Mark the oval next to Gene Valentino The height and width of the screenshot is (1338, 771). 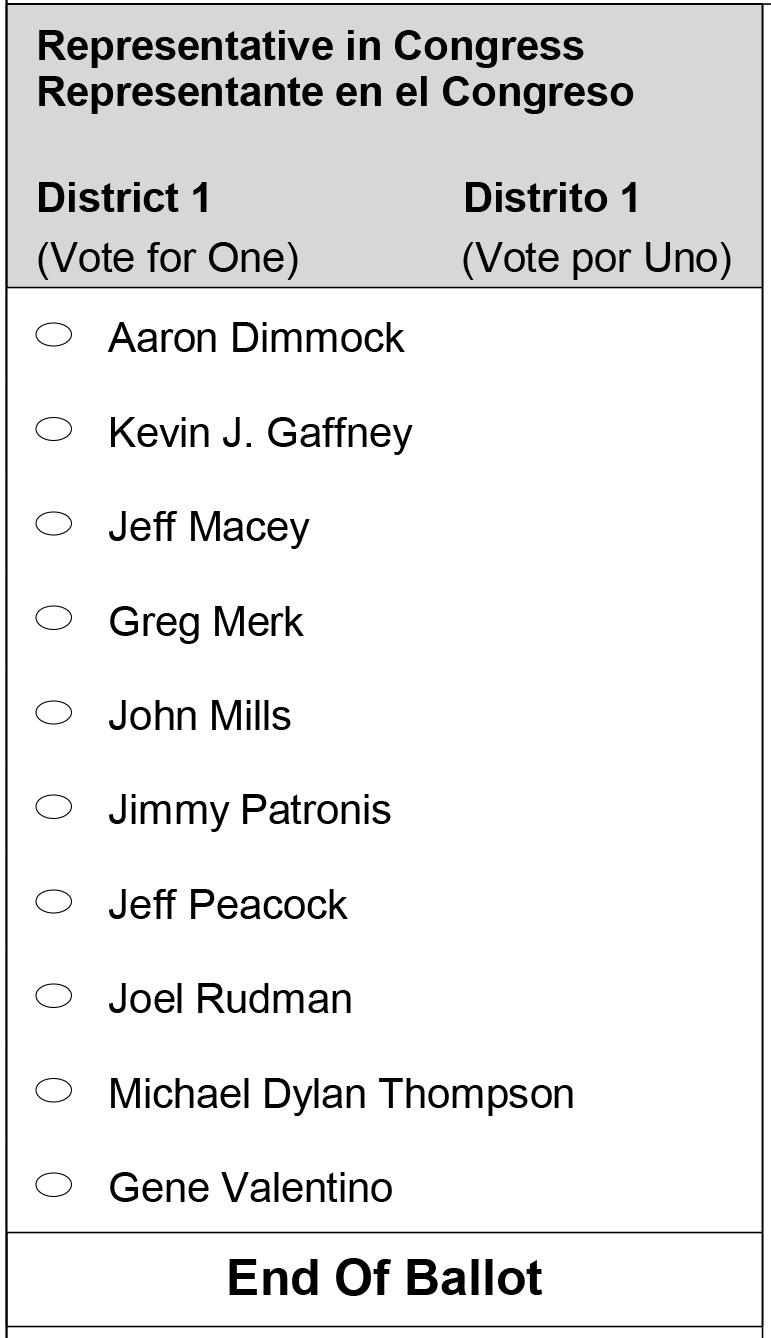54,1185
